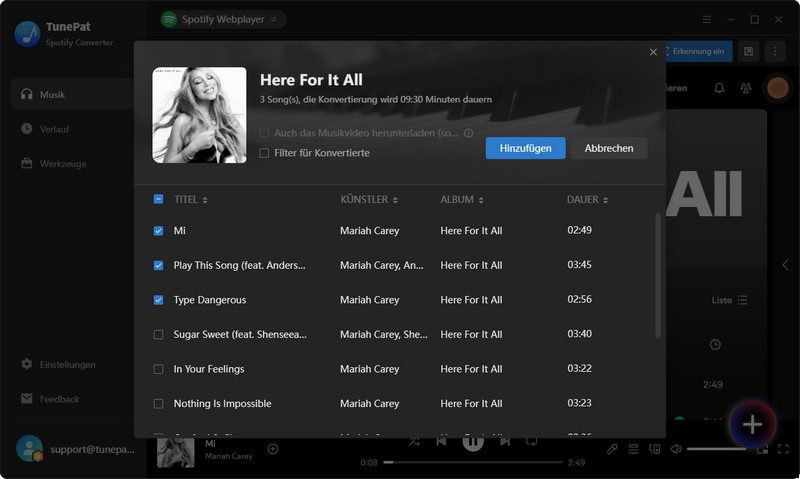Check the In Your Feelings checkbox
This screenshot has width=800, height=479.
[159, 369]
